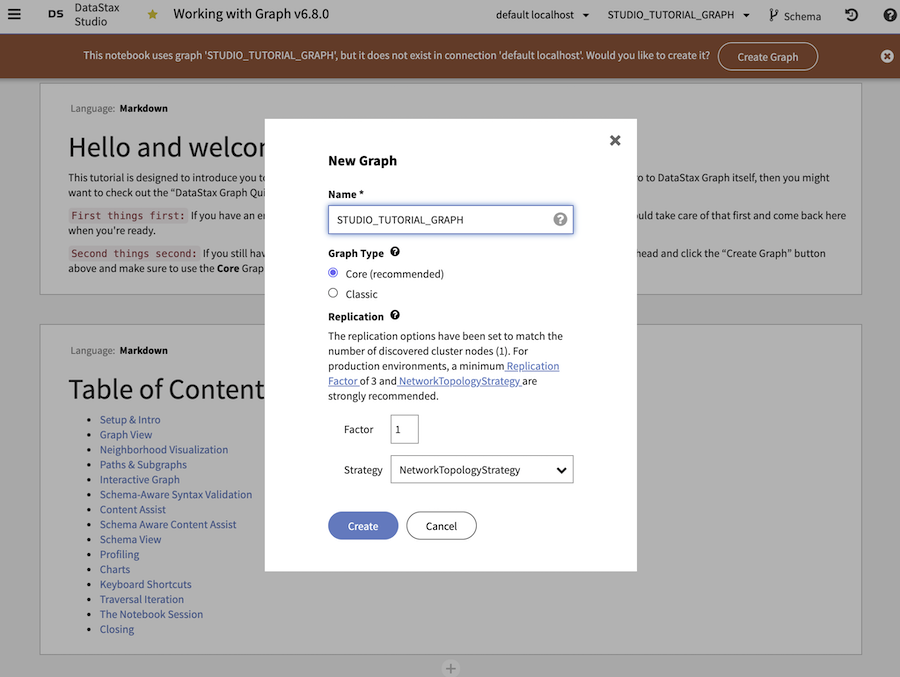
Task: Show help for the Name field
Action: pyautogui.click(x=560, y=219)
